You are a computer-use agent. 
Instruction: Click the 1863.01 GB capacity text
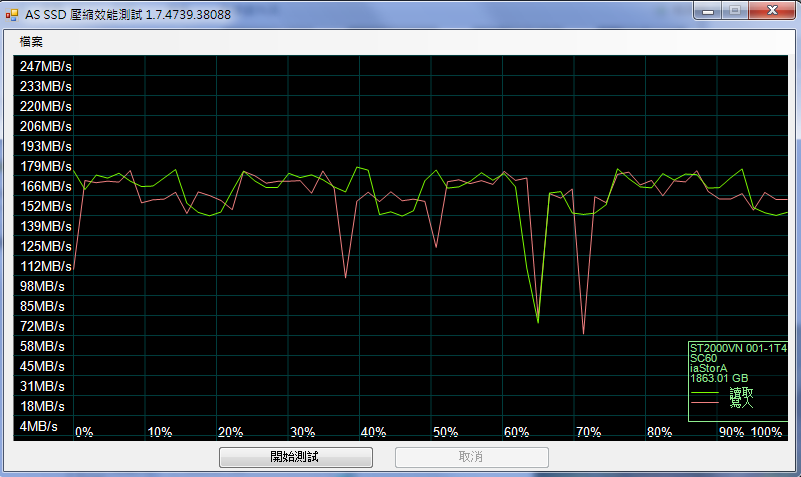pyautogui.click(x=719, y=378)
